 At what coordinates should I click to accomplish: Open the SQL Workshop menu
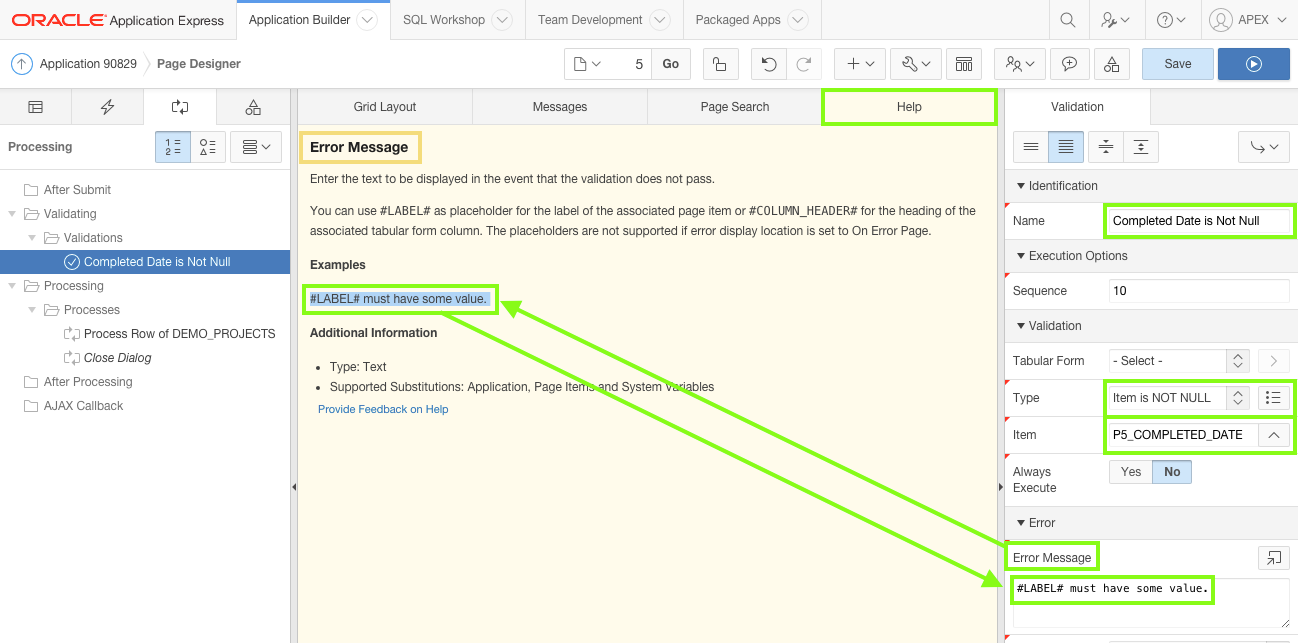[x=444, y=19]
